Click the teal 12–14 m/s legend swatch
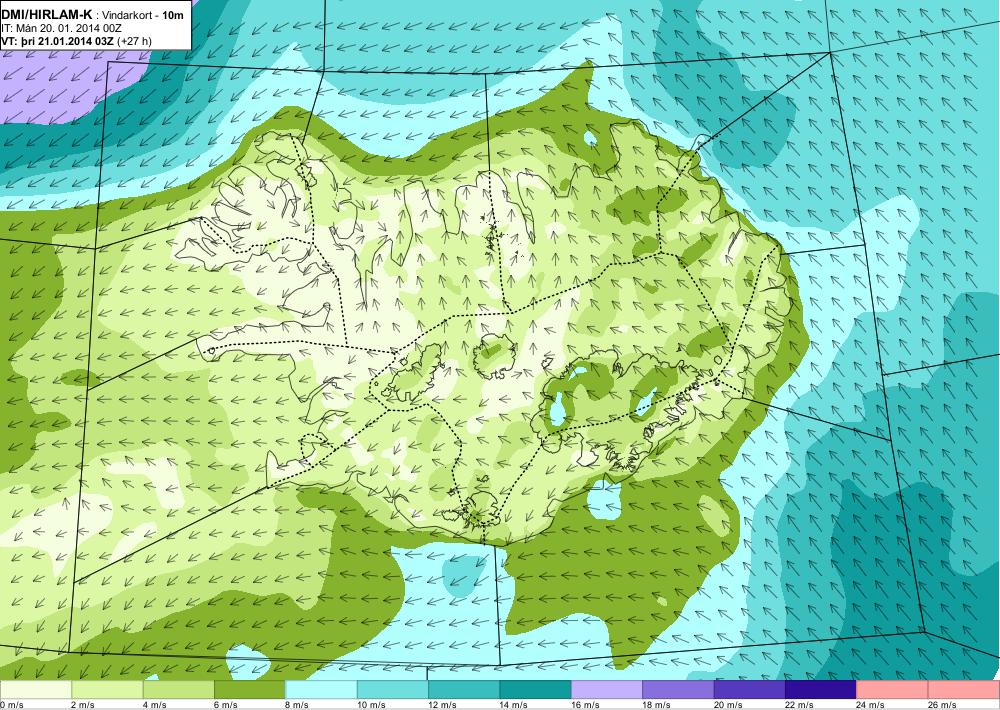This screenshot has height=710, width=1000. 464,690
